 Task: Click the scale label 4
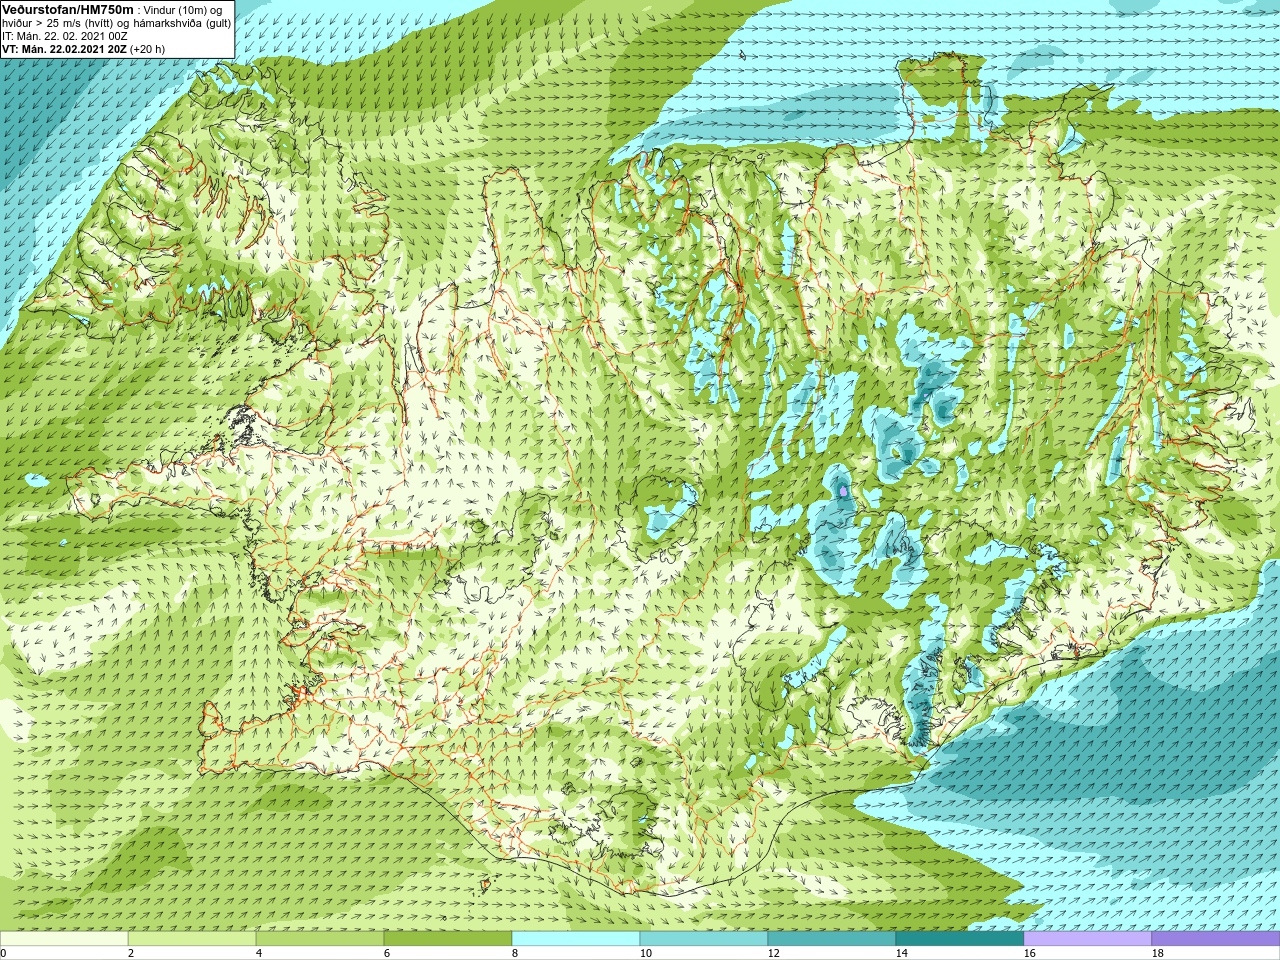[x=259, y=953]
